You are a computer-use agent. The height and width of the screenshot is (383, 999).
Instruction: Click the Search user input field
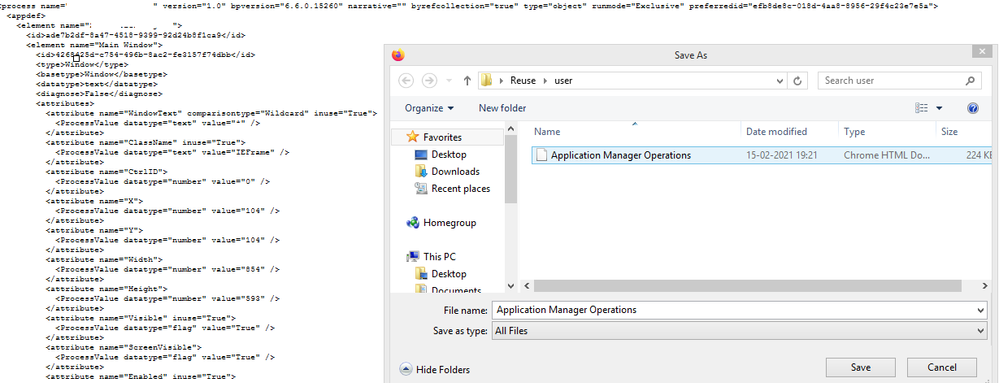[x=892, y=81]
